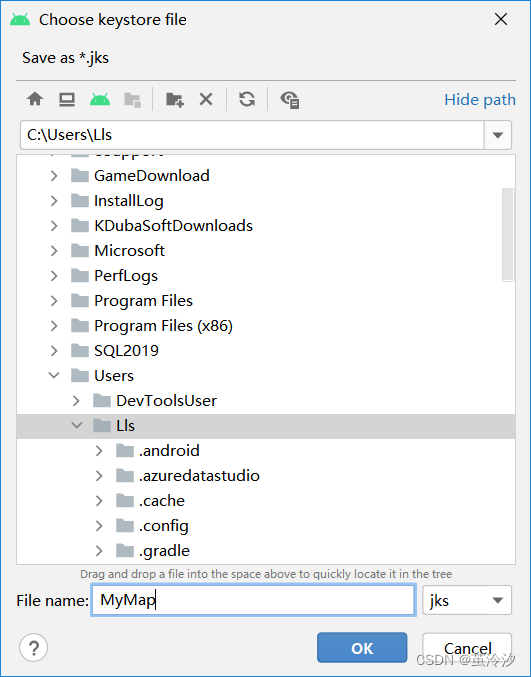Viewport: 531px width, 677px height.
Task: Click the Delete X toolbar icon
Action: (206, 99)
